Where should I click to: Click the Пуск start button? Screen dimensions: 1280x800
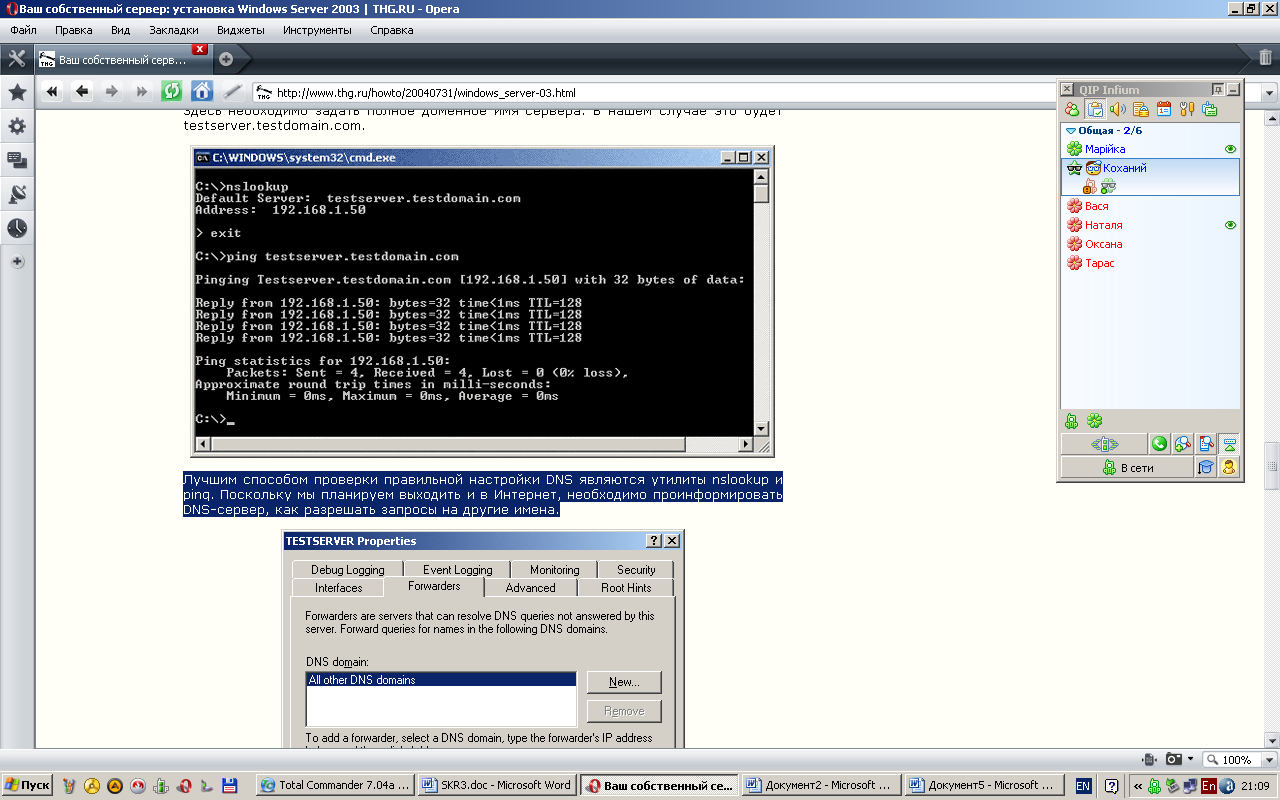coord(28,785)
